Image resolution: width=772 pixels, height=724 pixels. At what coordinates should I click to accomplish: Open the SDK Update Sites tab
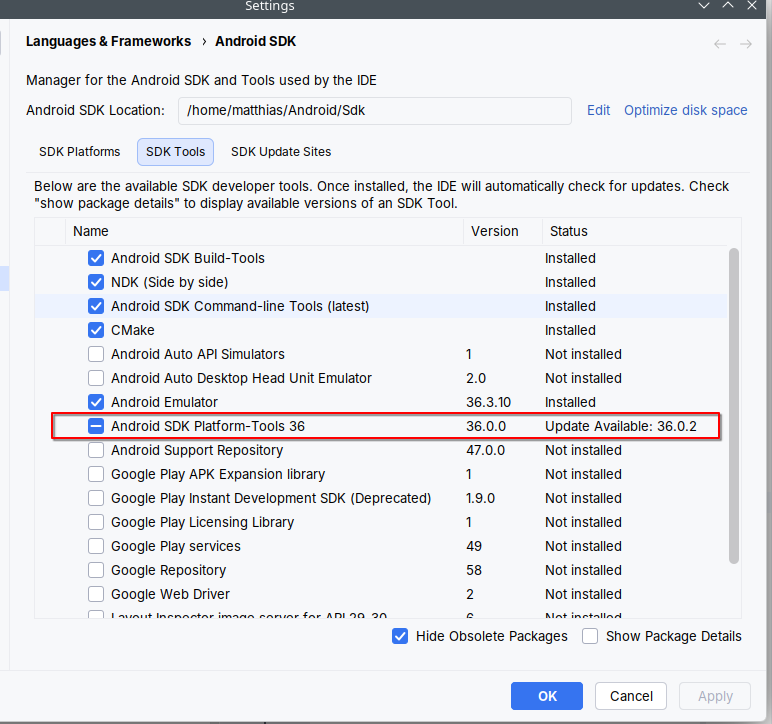[x=281, y=152]
